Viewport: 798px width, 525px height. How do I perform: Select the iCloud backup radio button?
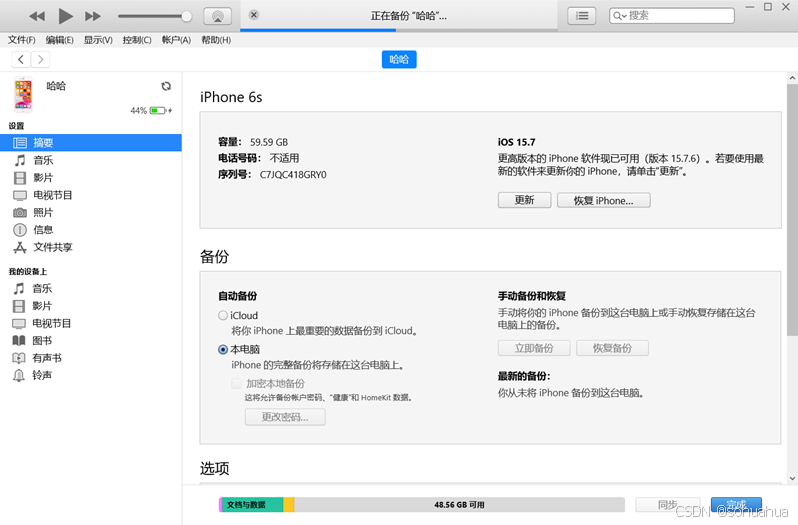click(x=222, y=315)
